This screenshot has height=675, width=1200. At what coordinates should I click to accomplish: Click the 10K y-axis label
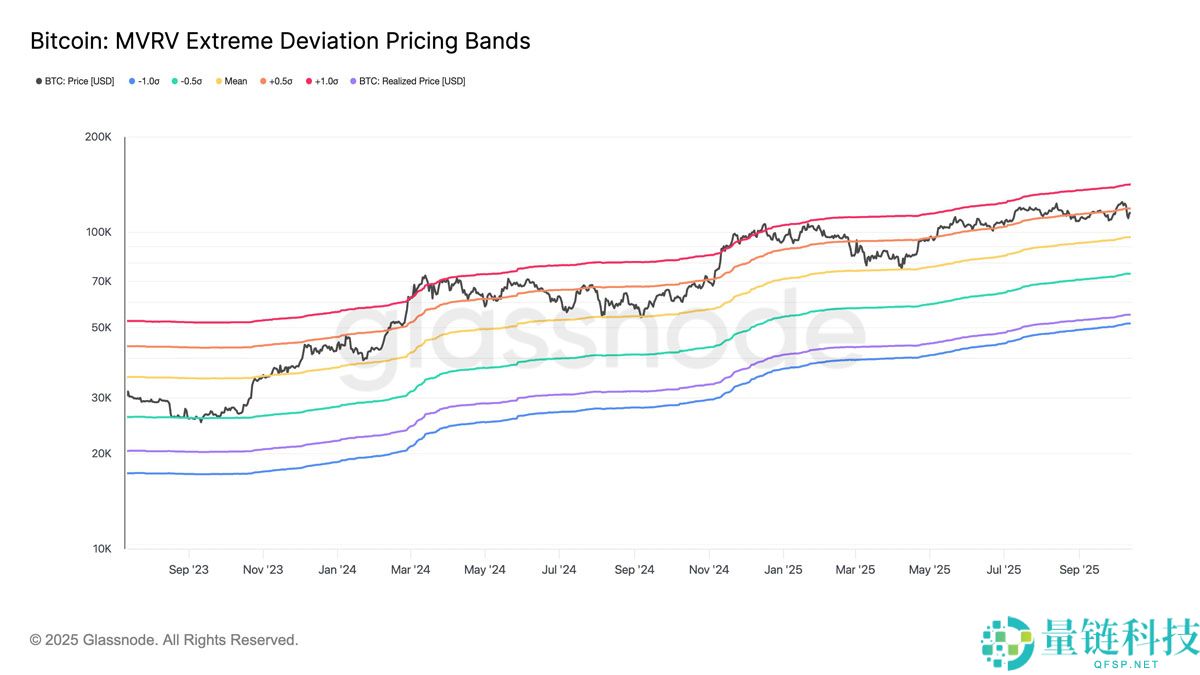(x=100, y=549)
